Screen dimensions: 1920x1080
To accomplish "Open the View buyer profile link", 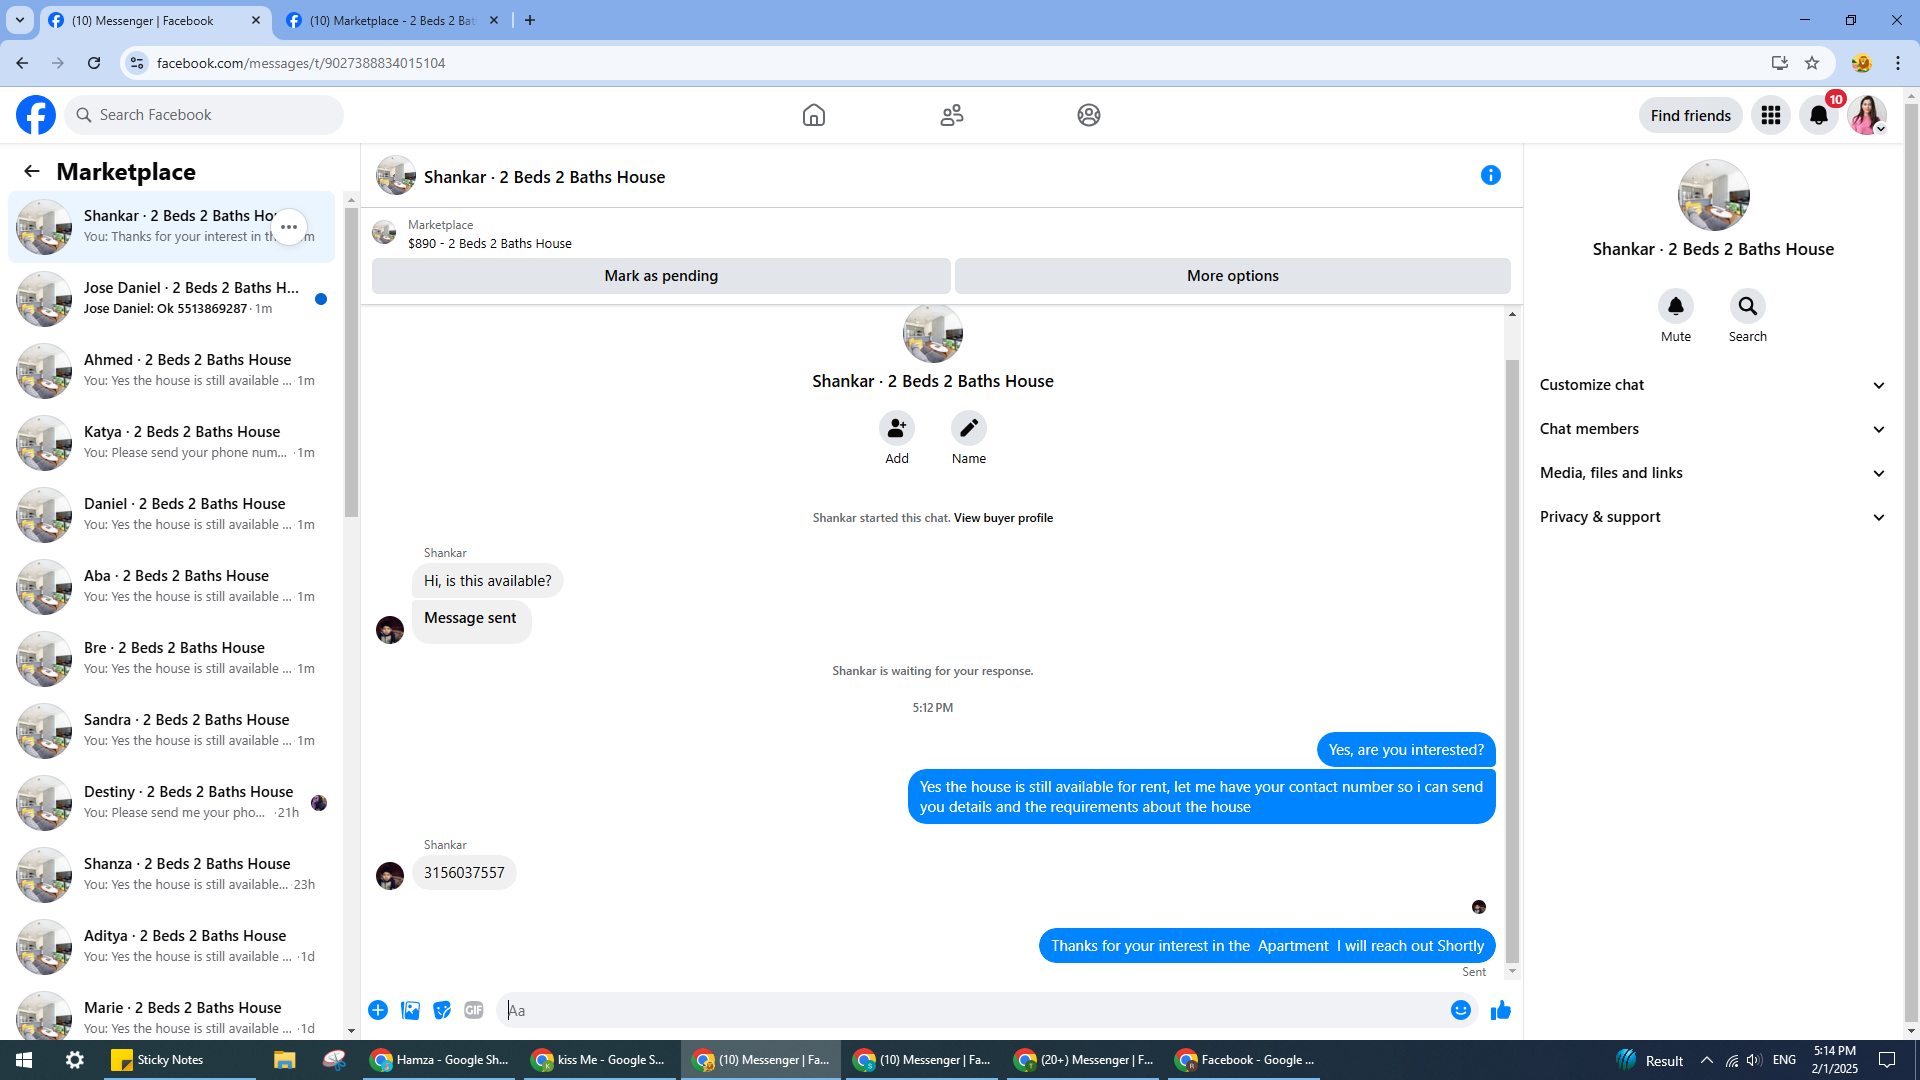I will (x=1003, y=518).
